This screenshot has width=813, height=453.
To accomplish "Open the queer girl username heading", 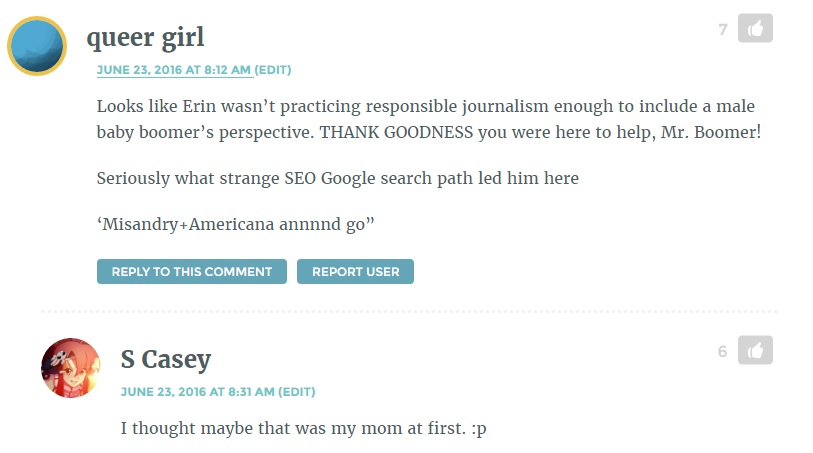I will pos(145,37).
